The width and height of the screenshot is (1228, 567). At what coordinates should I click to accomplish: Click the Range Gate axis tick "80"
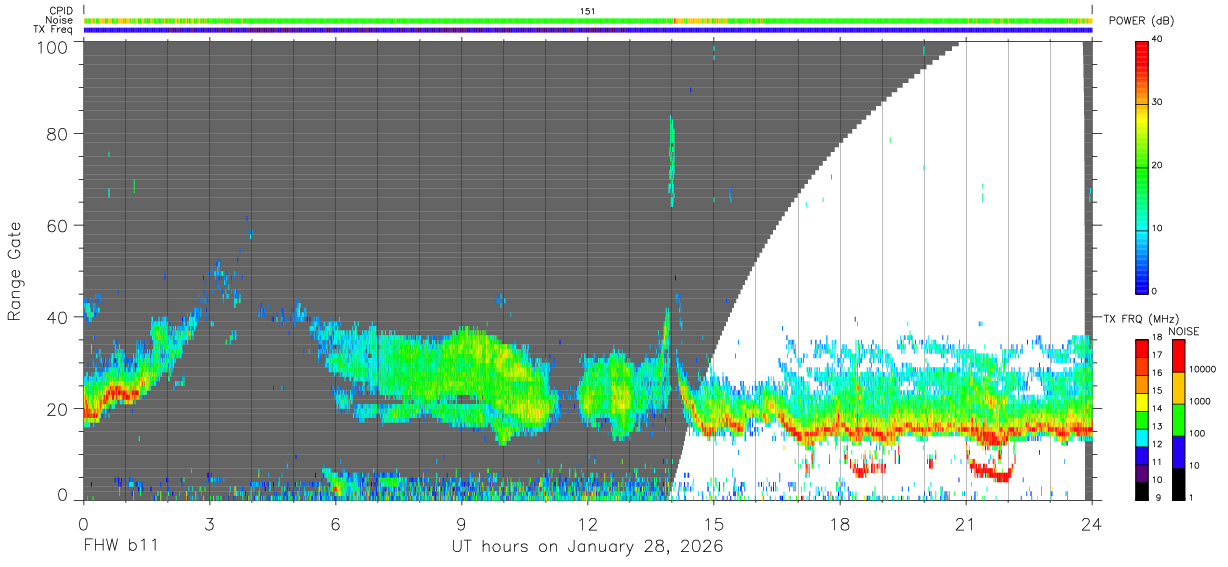60,133
